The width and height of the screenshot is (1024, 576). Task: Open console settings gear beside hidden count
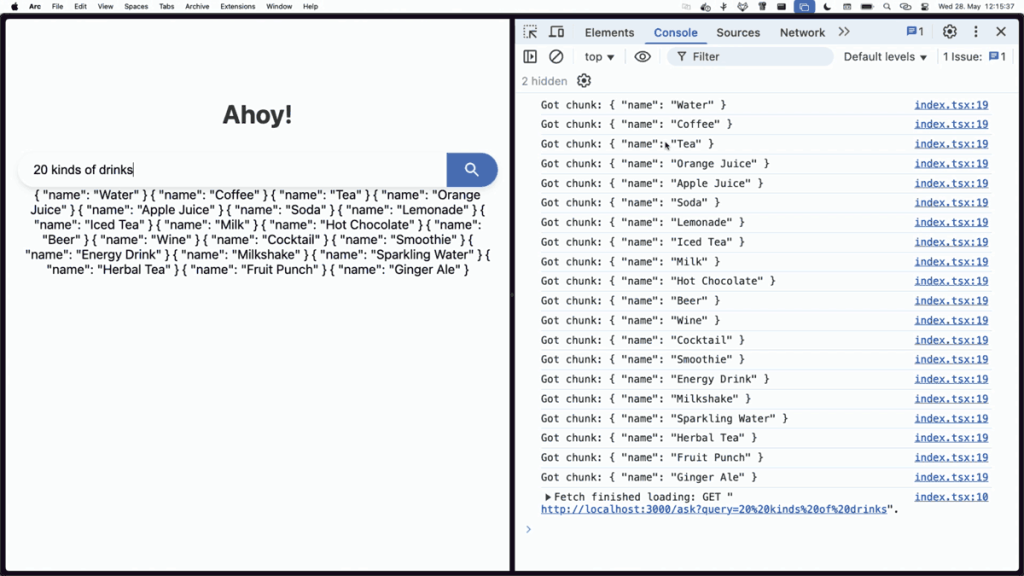(584, 81)
